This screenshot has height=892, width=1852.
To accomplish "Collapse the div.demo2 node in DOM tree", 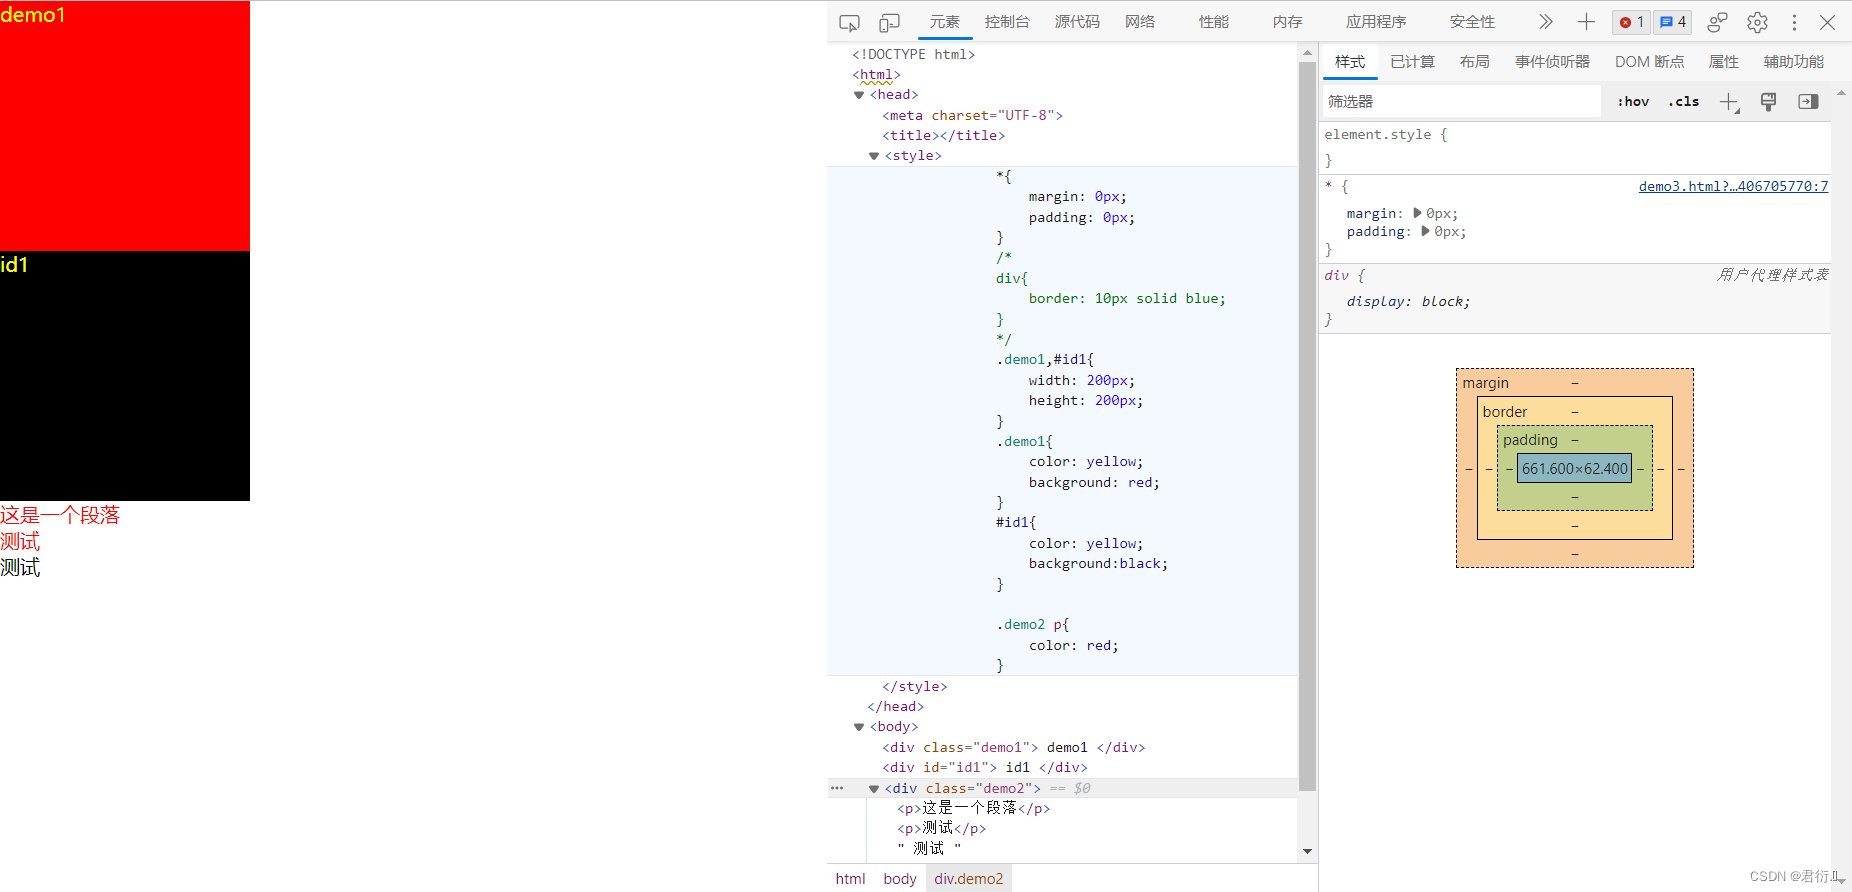I will 874,789.
